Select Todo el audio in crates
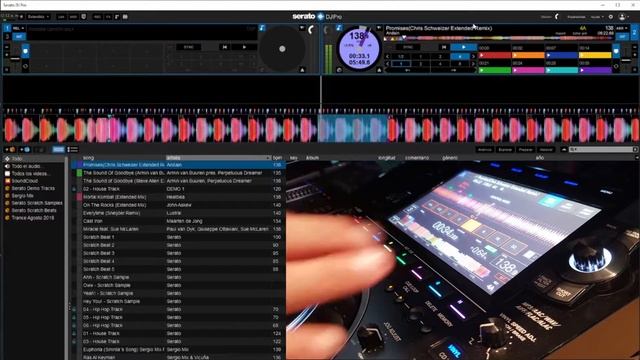Screen dimensions: 640x360 [x=26, y=166]
